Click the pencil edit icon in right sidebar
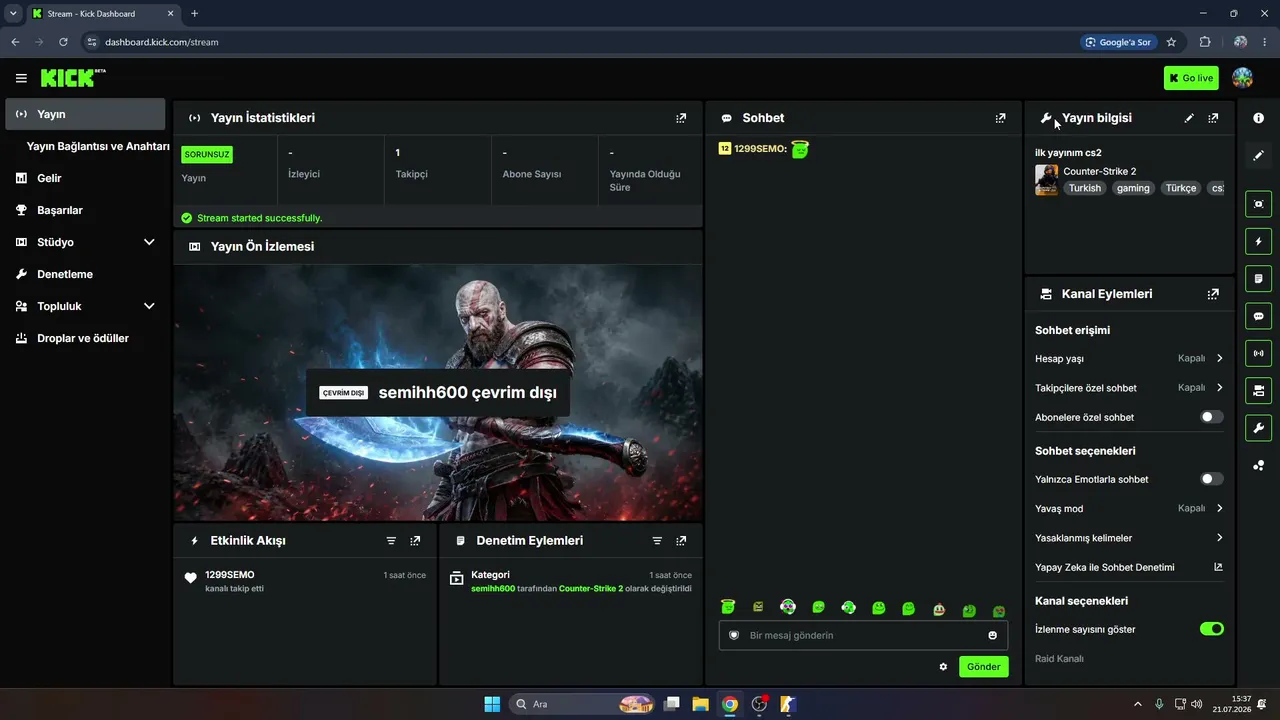Screen dimensions: 1280x720 coord(1258,155)
